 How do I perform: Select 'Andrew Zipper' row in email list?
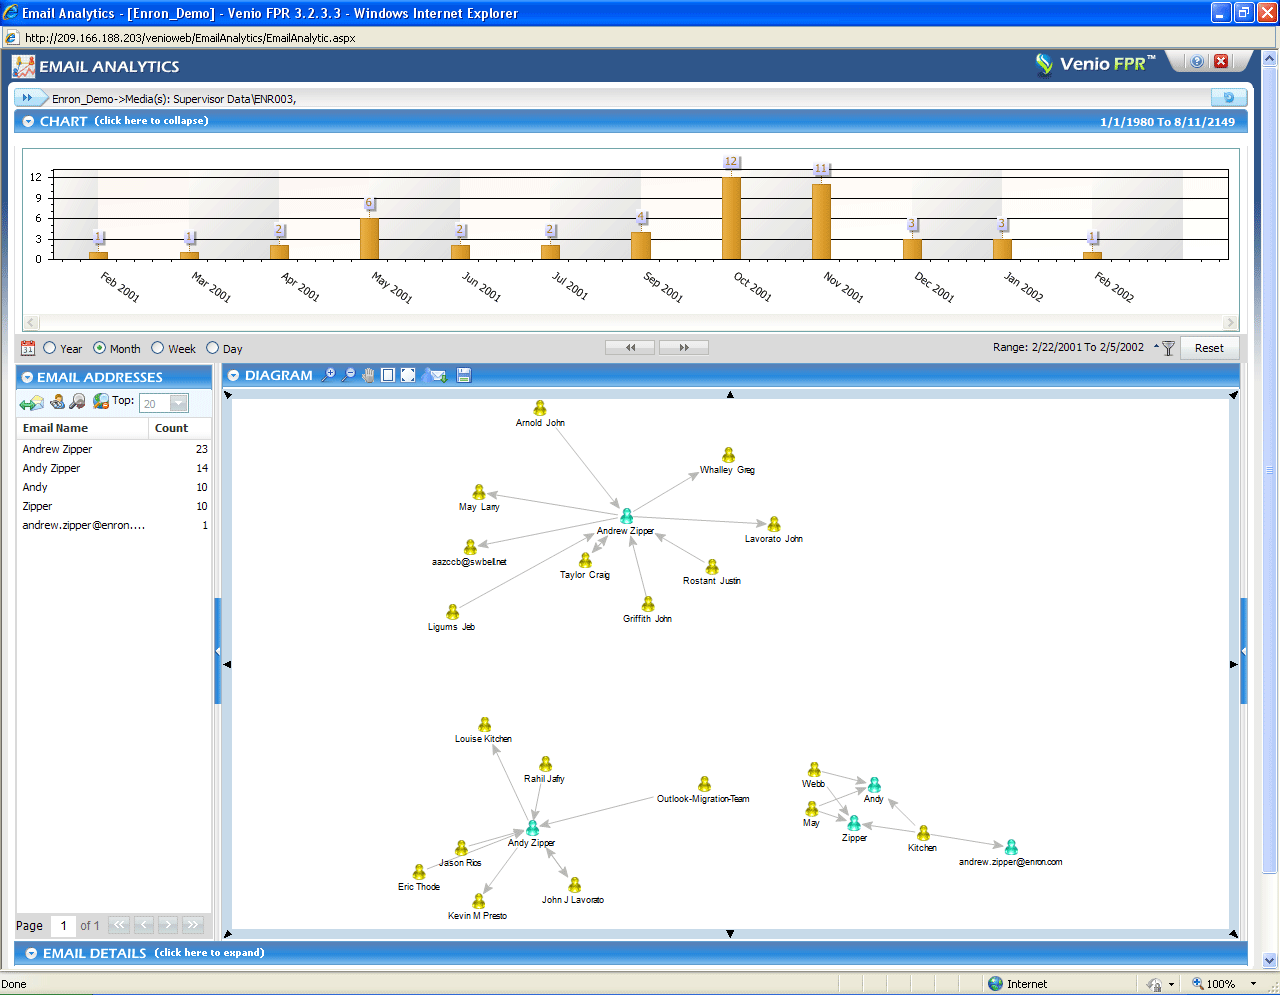click(x=114, y=449)
